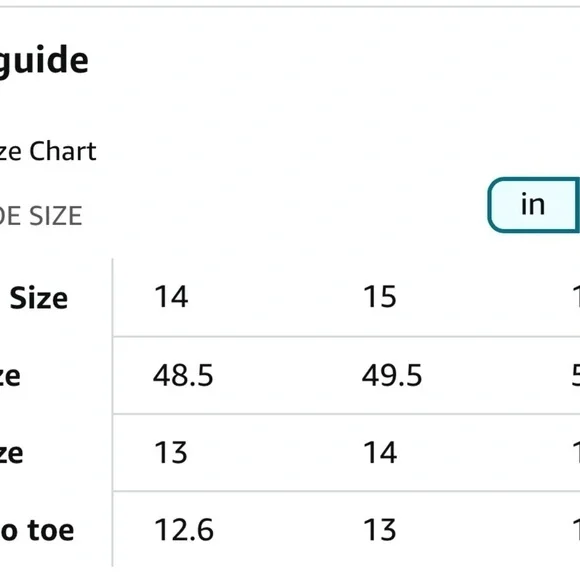Screen dimensions: 580x580
Task: Click the 'guide' heading text
Action: coord(43,62)
